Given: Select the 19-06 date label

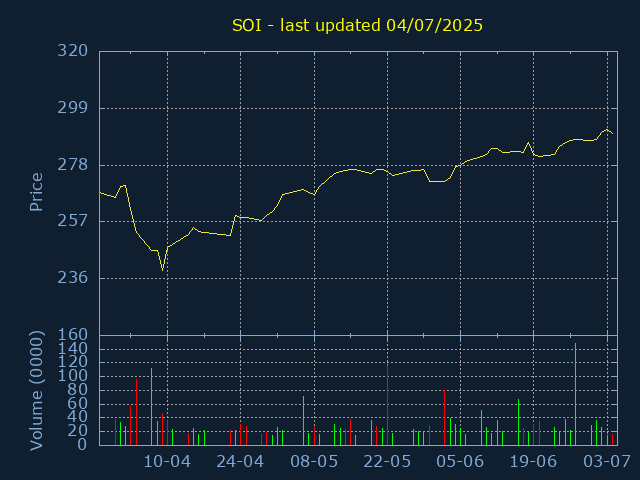Looking at the screenshot, I should point(533,462).
